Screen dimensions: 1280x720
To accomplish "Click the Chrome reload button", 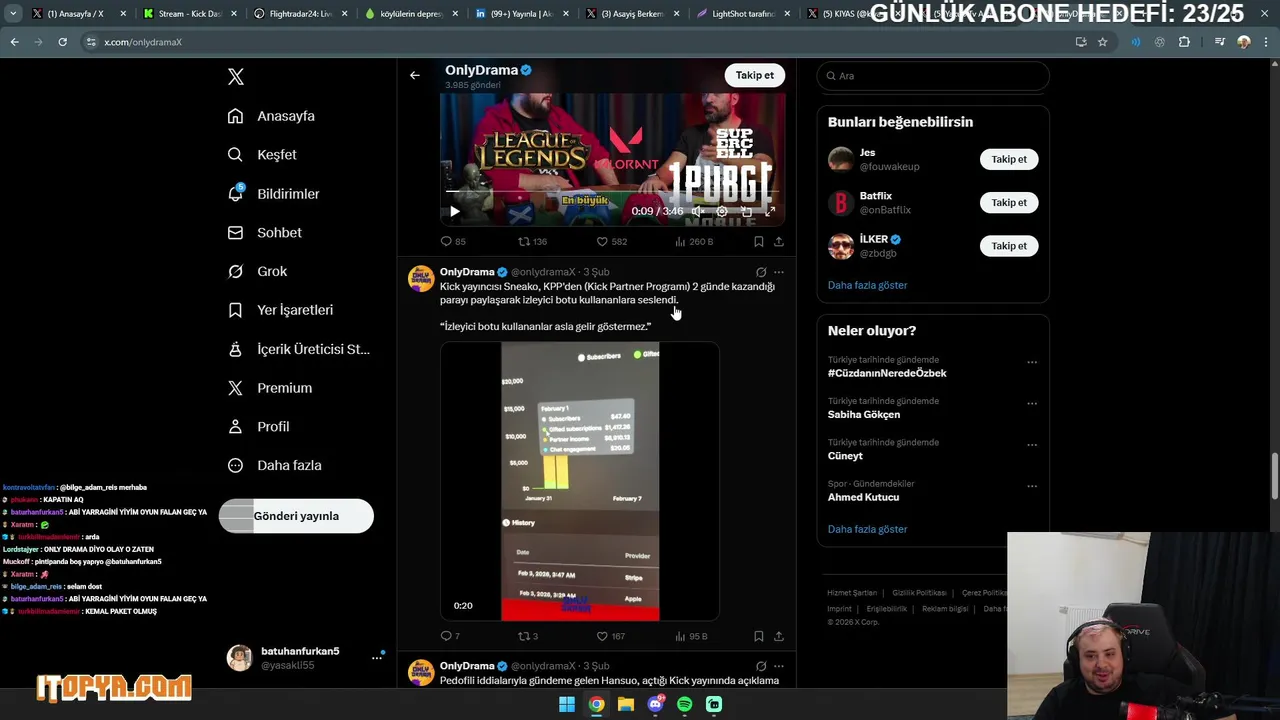I will point(62,42).
